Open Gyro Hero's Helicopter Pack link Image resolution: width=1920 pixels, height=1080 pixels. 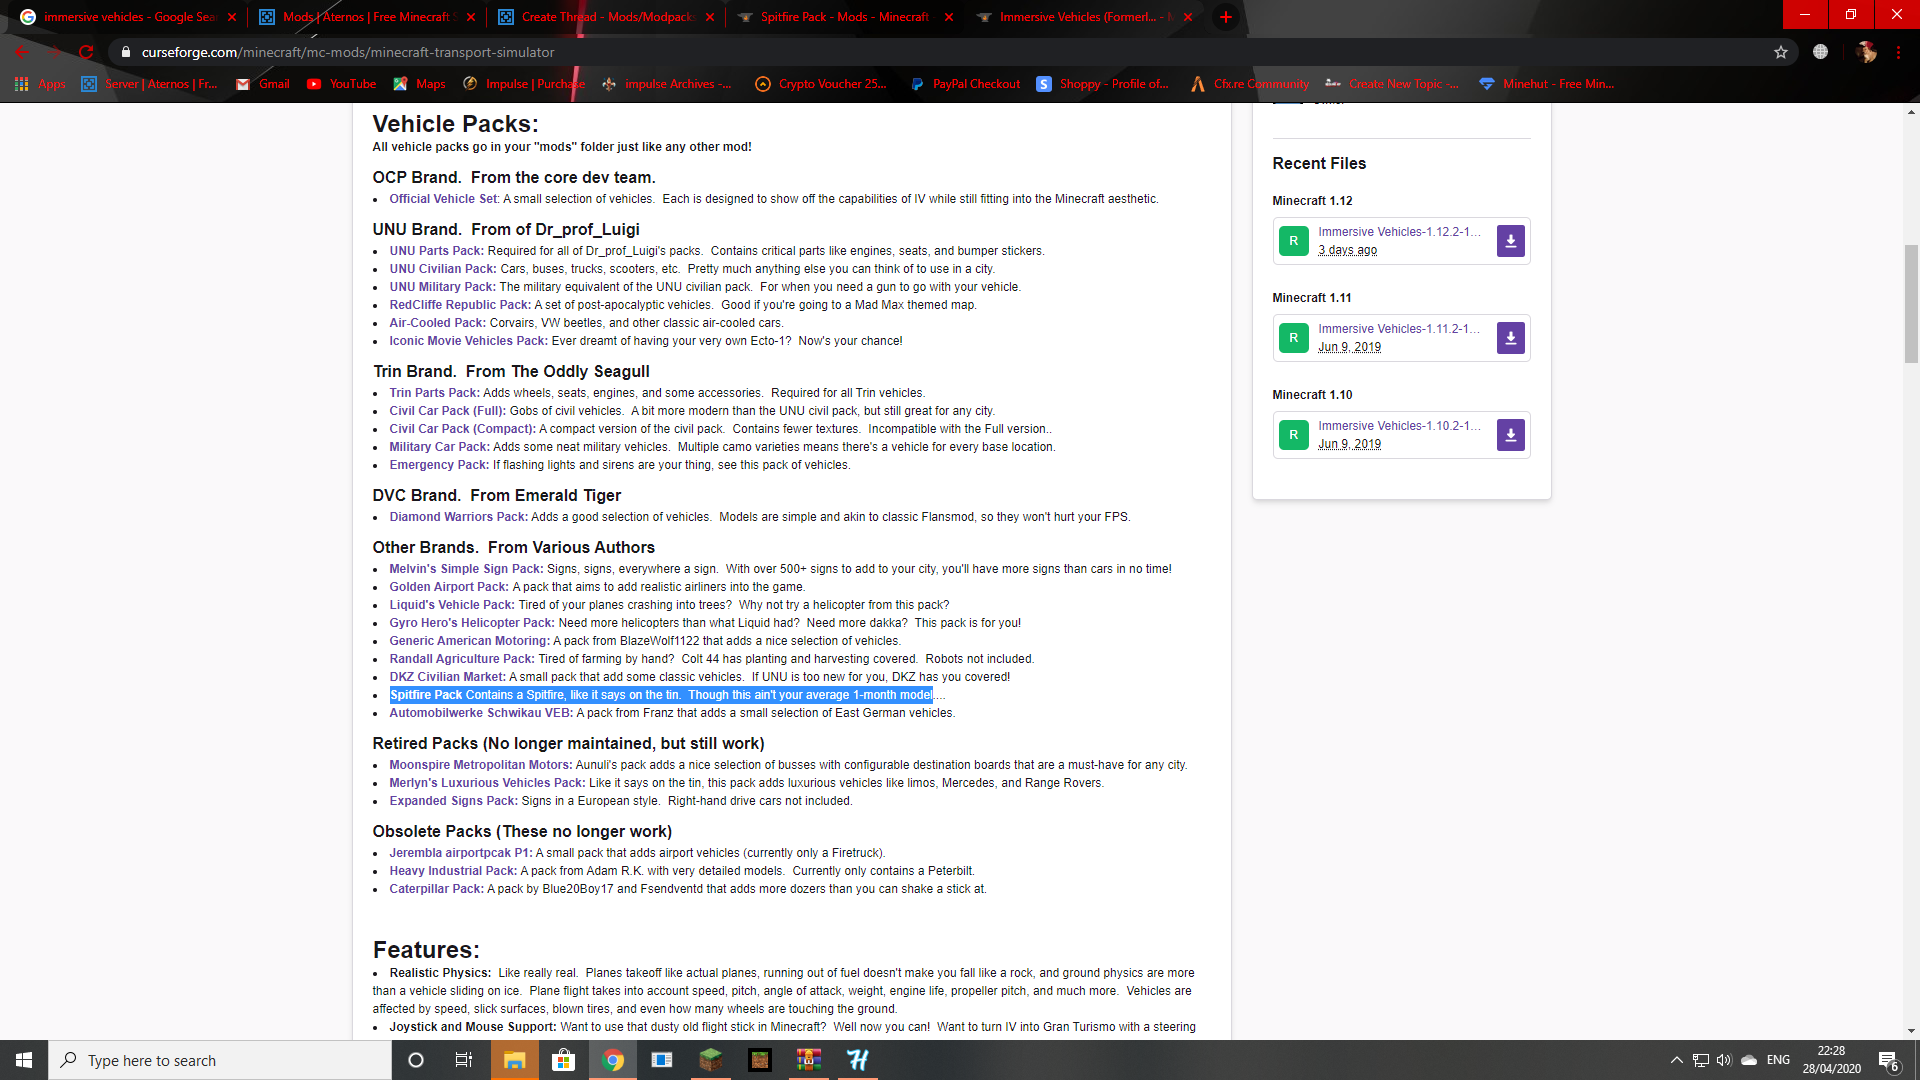(471, 623)
